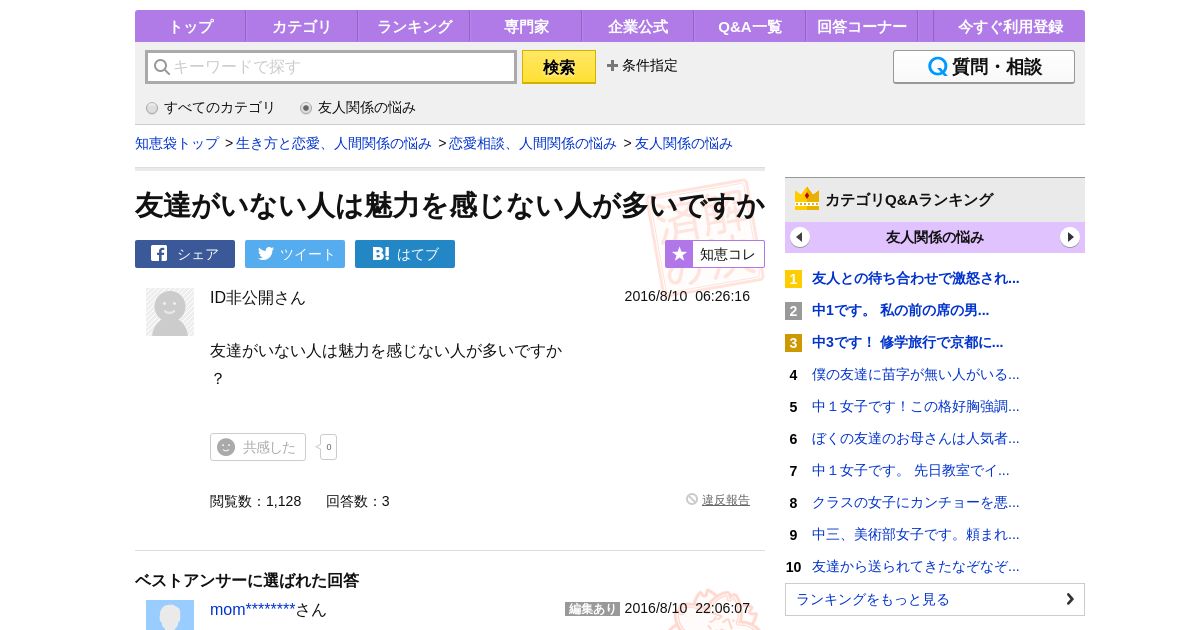This screenshot has height=630, width=1200.
Task: Click the question title heading
Action: coord(450,206)
